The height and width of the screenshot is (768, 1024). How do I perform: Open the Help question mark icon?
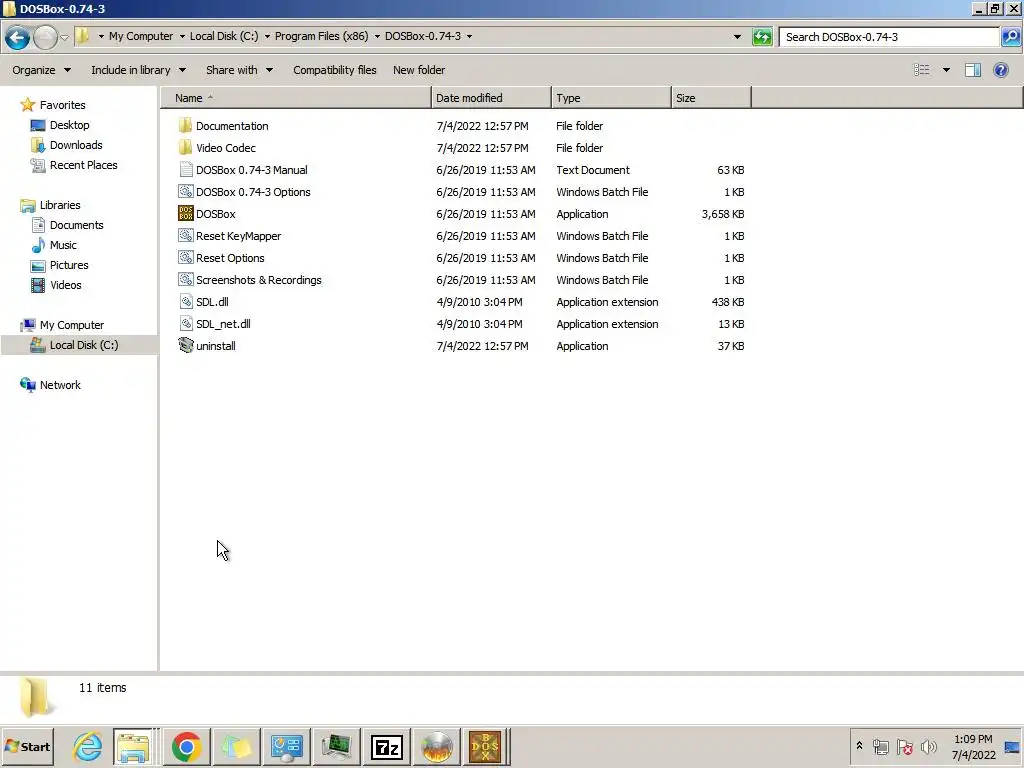pos(1000,70)
